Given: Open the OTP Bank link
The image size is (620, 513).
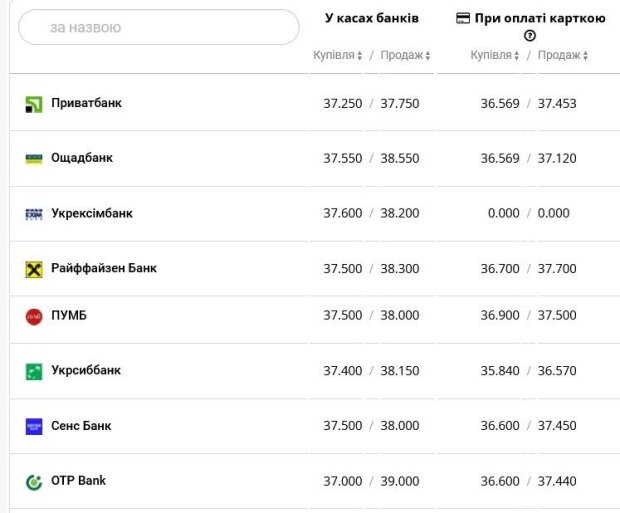Looking at the screenshot, I should (x=78, y=481).
